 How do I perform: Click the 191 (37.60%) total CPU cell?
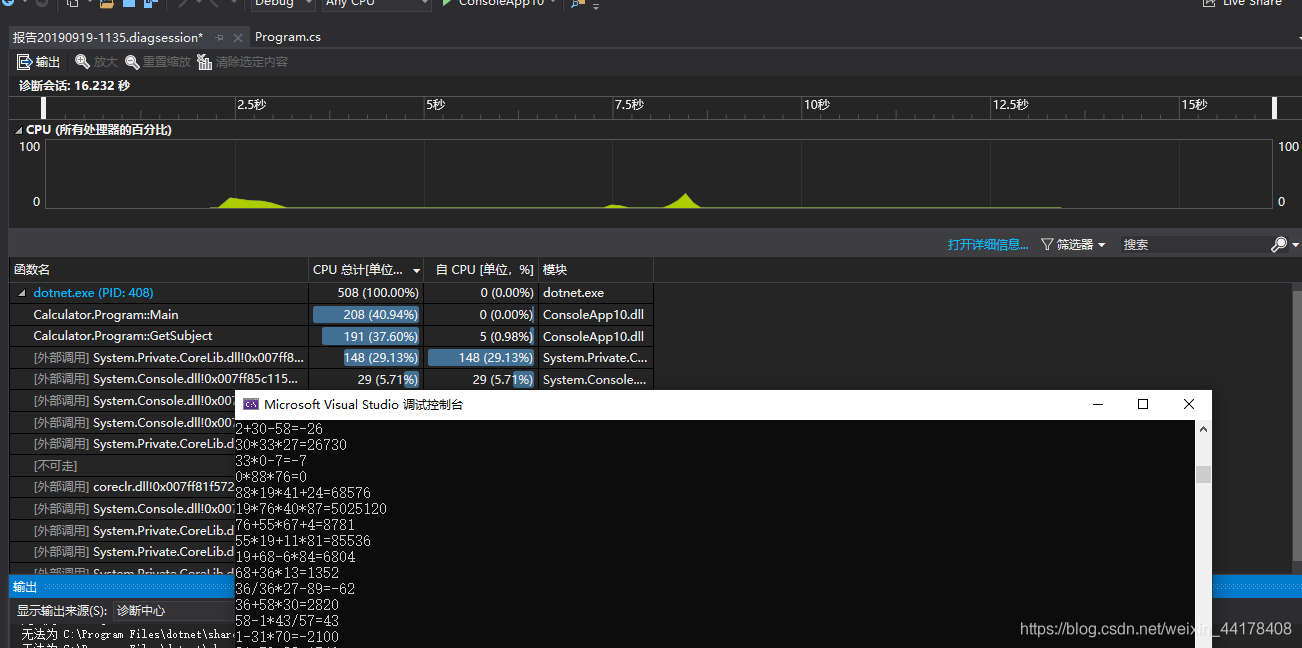(x=366, y=336)
